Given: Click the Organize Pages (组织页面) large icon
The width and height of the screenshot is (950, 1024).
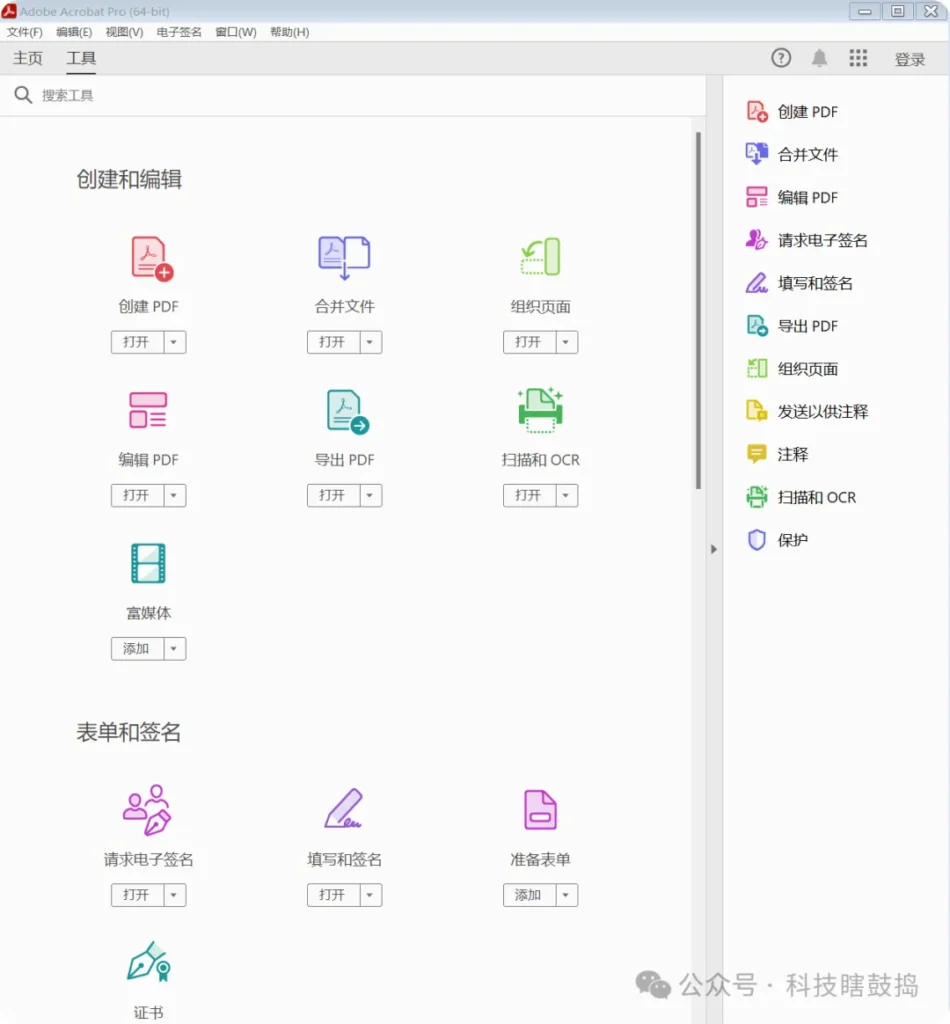Looking at the screenshot, I should coord(541,257).
